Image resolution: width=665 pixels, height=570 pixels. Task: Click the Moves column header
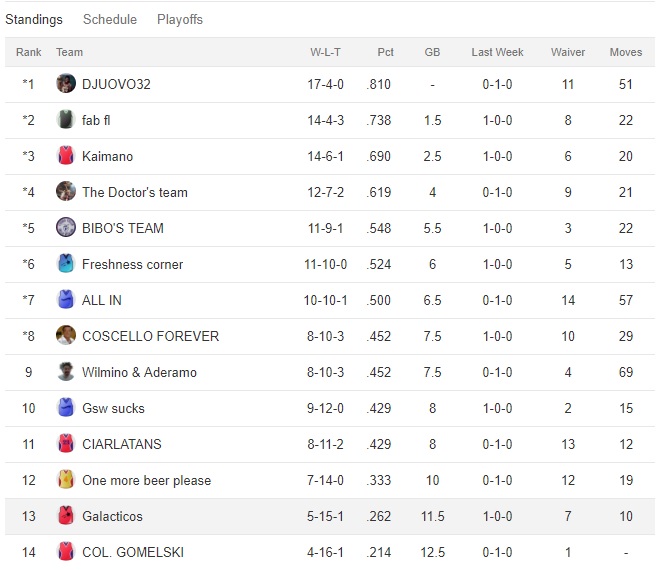click(x=626, y=52)
